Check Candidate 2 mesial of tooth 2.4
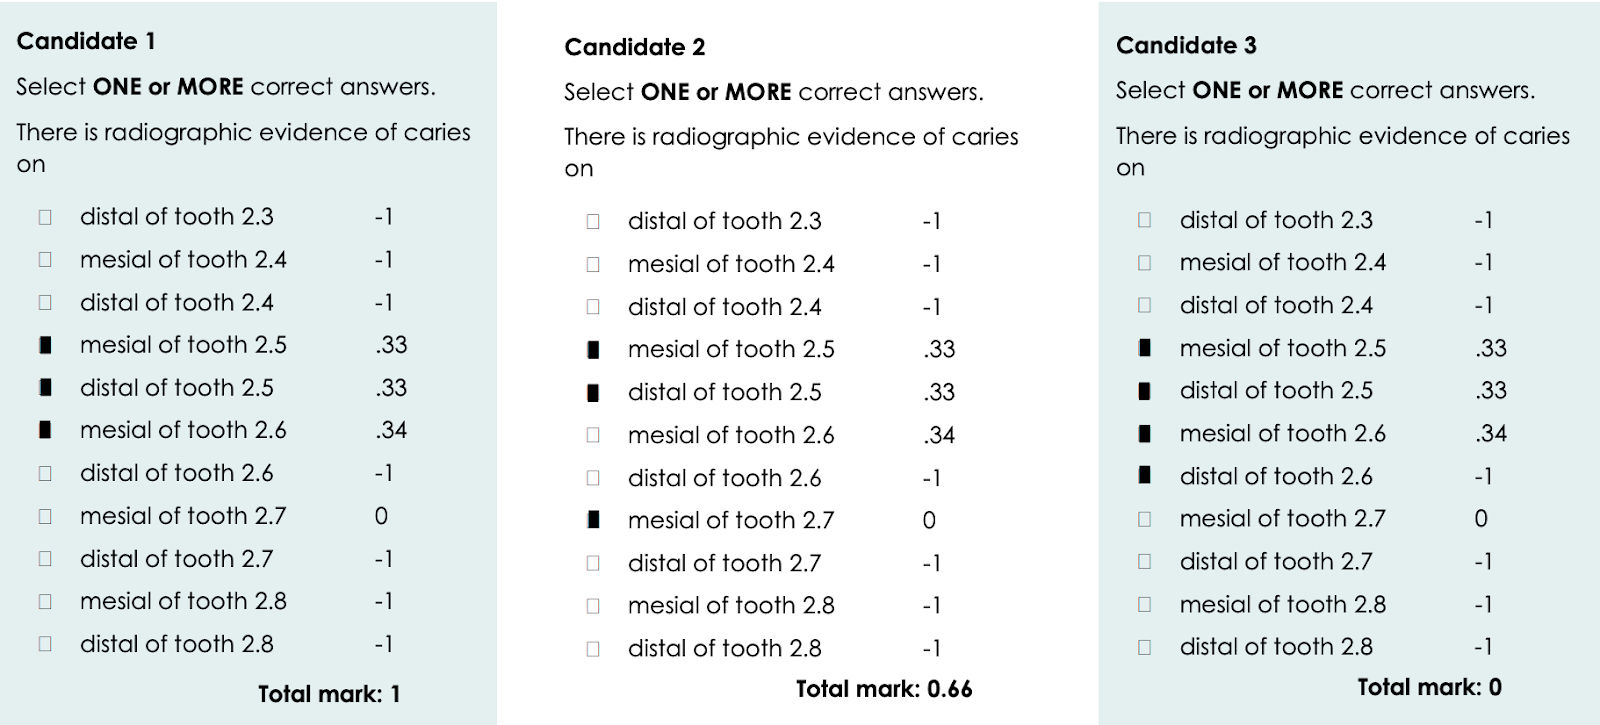This screenshot has width=1600, height=725. [593, 264]
